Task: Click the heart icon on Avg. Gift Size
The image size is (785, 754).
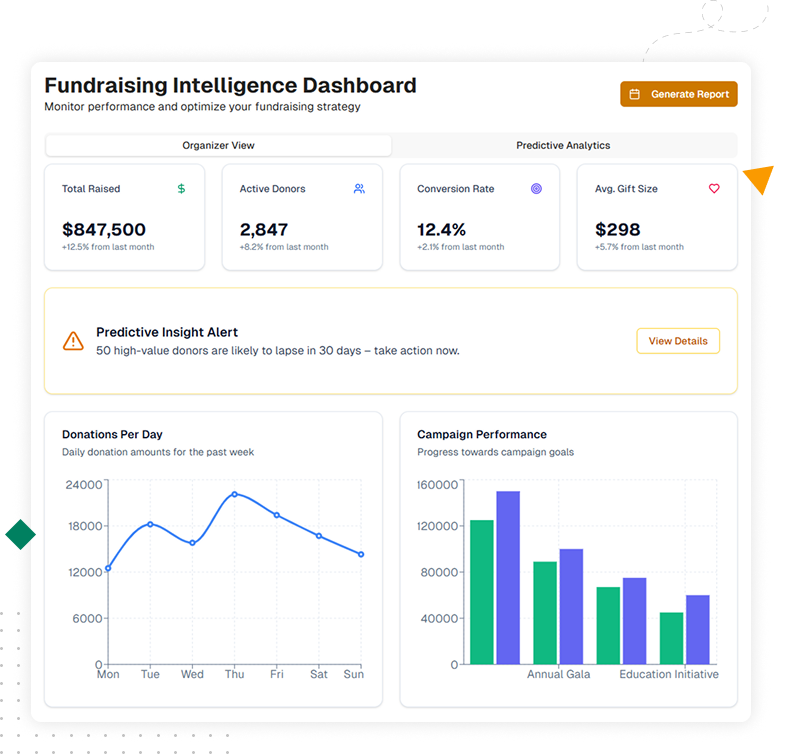Action: pyautogui.click(x=714, y=188)
